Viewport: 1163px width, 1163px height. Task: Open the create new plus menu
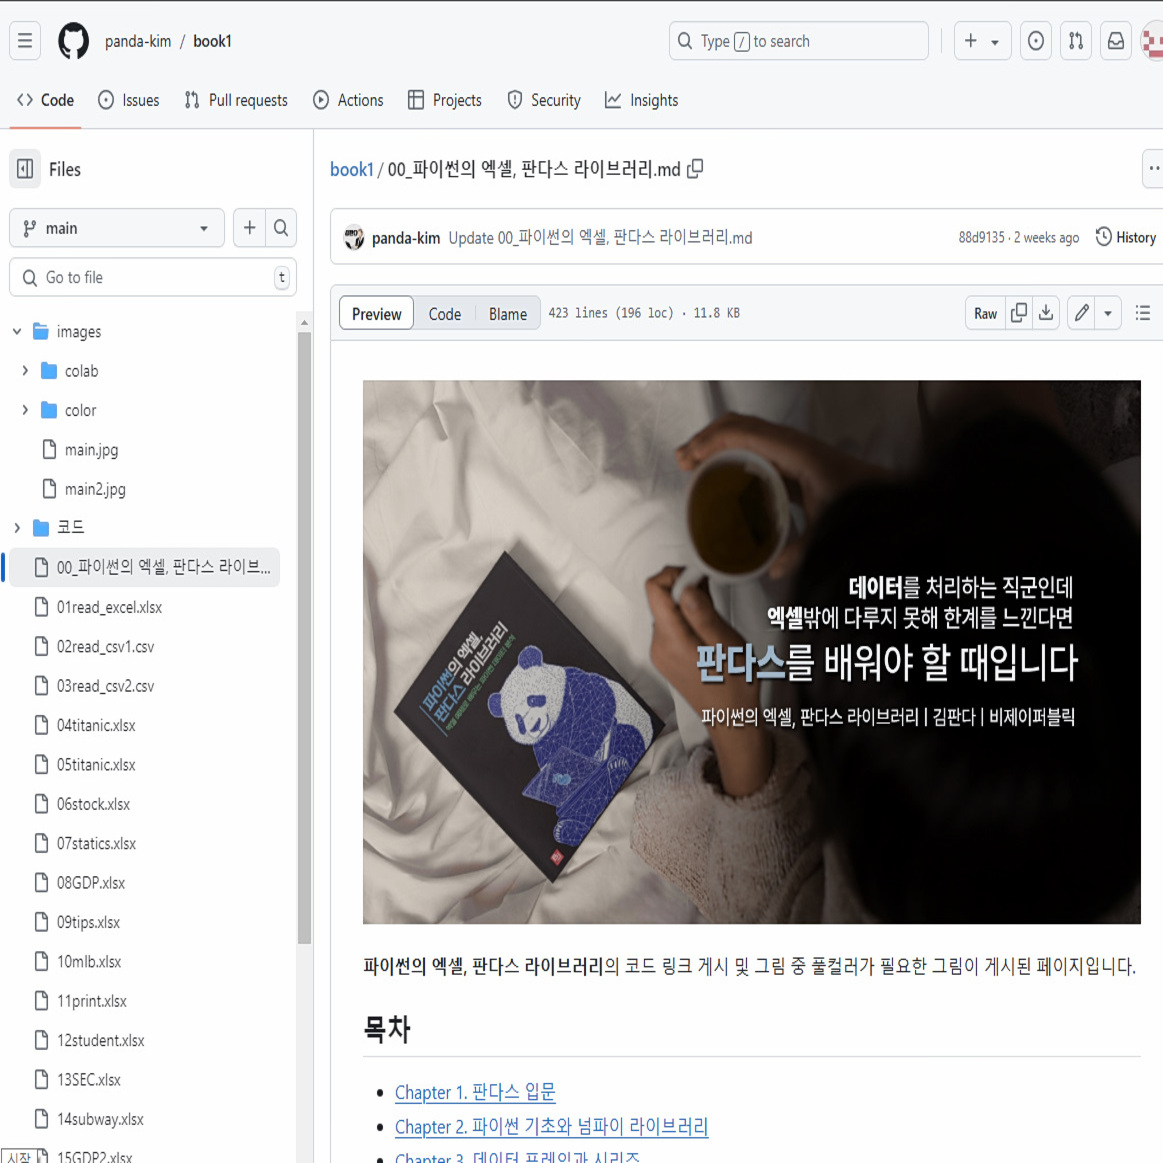tap(981, 41)
